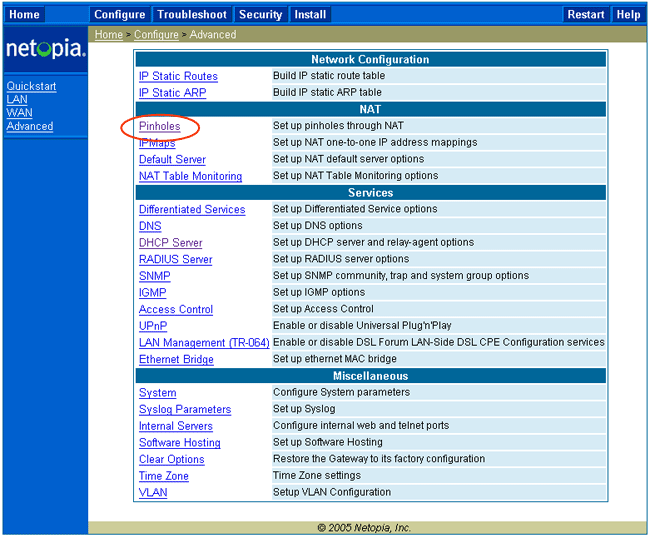This screenshot has width=650, height=538.
Task: Click the Netopia logo
Action: [46, 49]
